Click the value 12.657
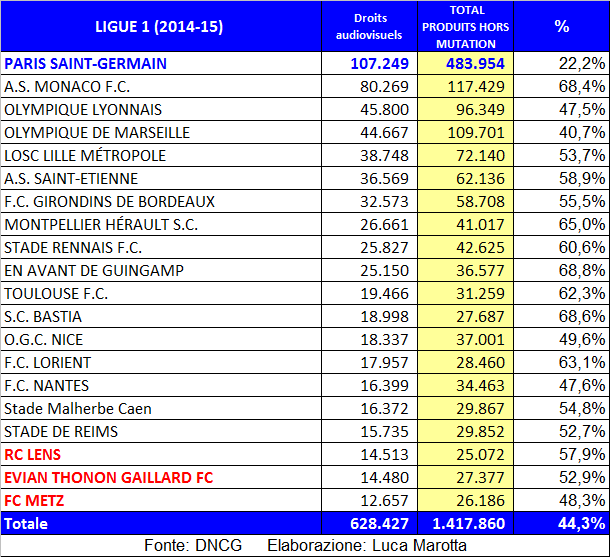The width and height of the screenshot is (610, 557). click(384, 500)
